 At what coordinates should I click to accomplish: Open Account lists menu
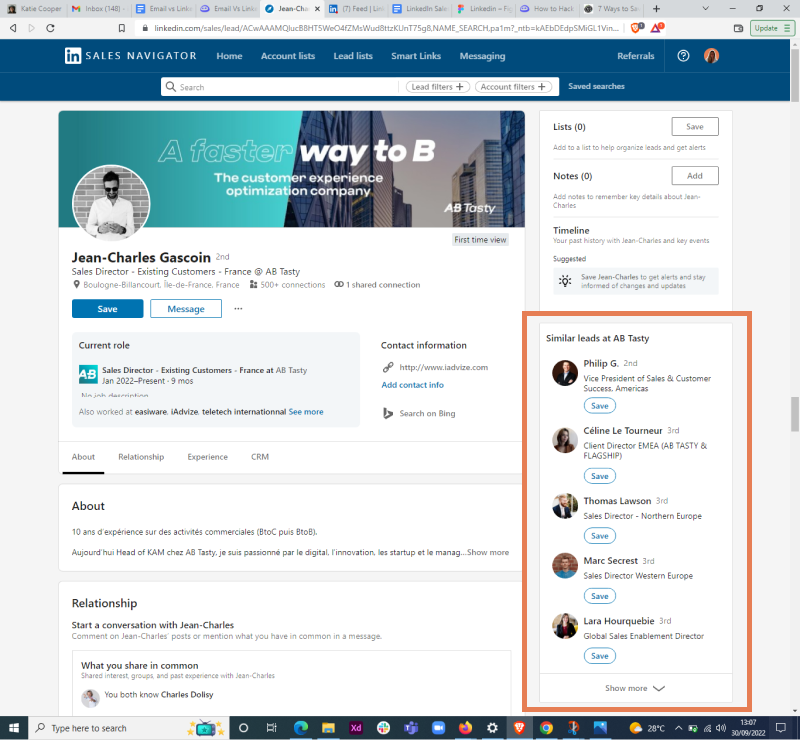[x=288, y=56]
